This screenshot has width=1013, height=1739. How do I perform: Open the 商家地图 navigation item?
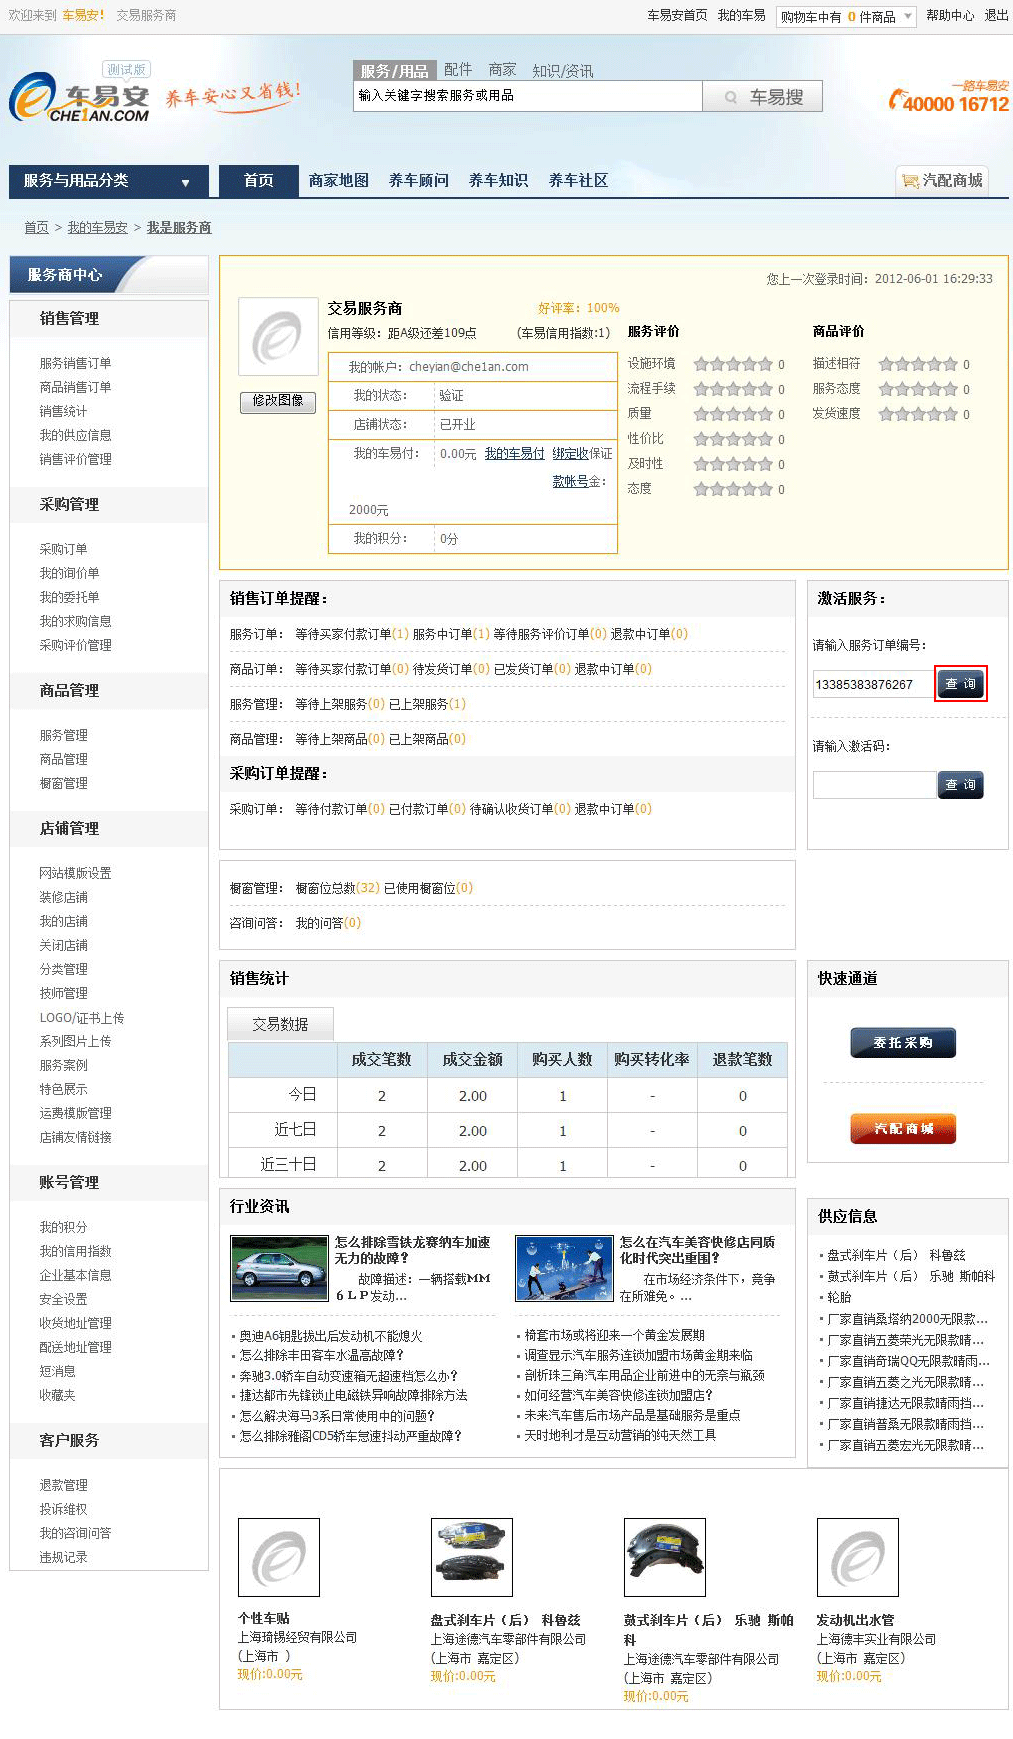[x=339, y=181]
